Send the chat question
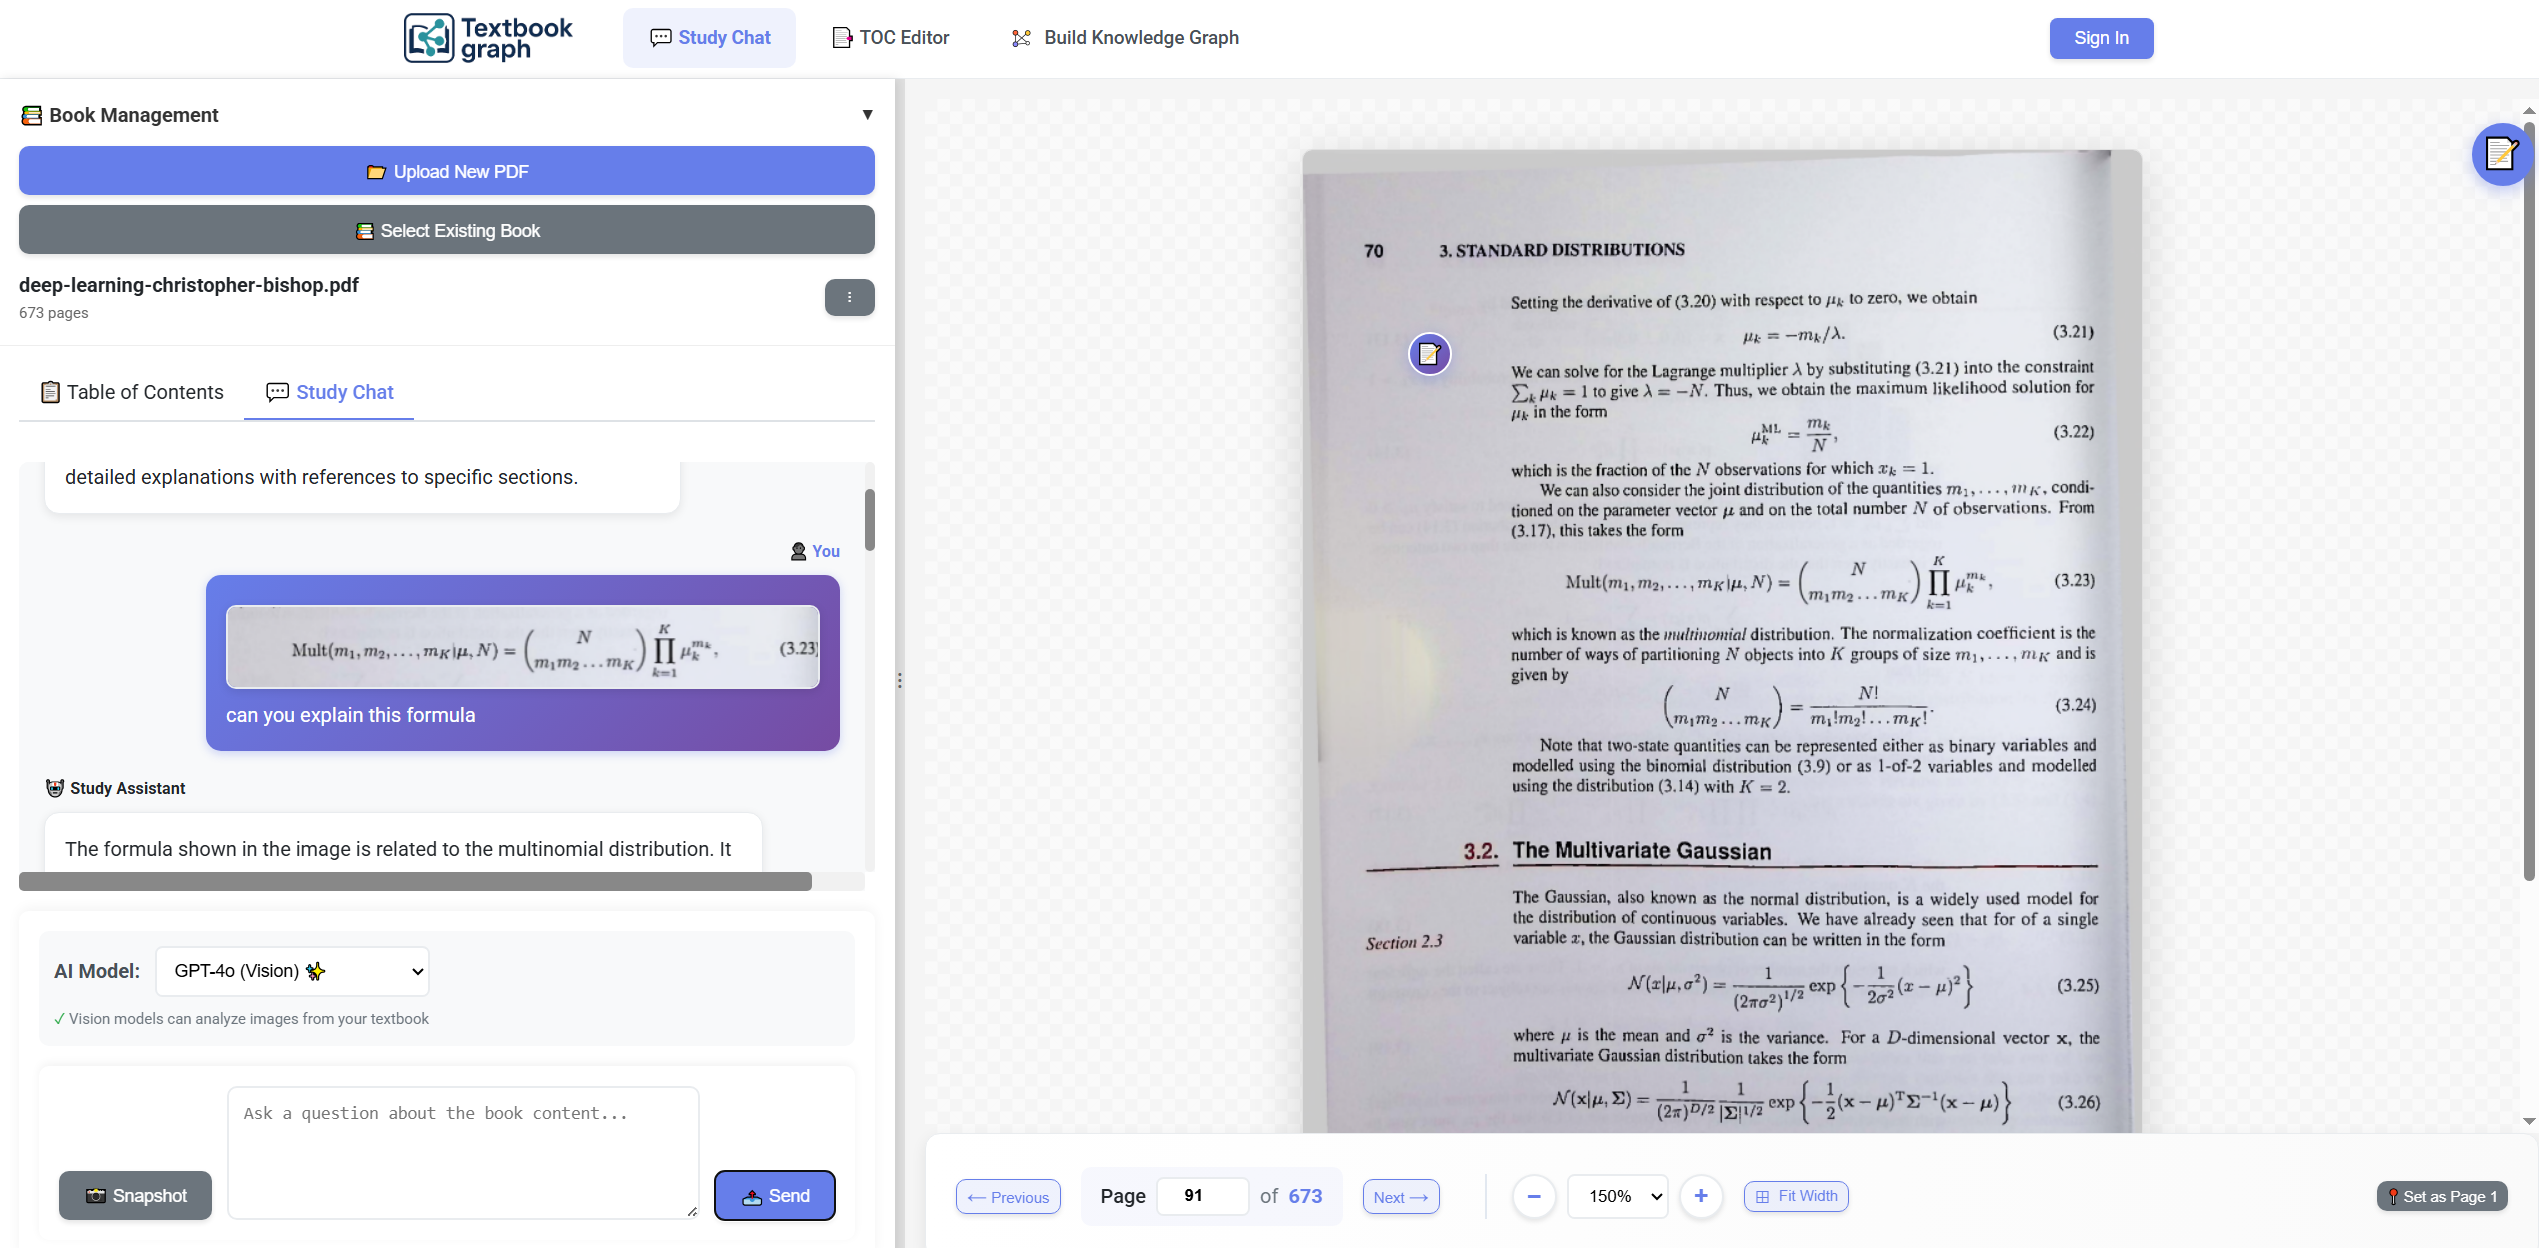 pos(775,1195)
